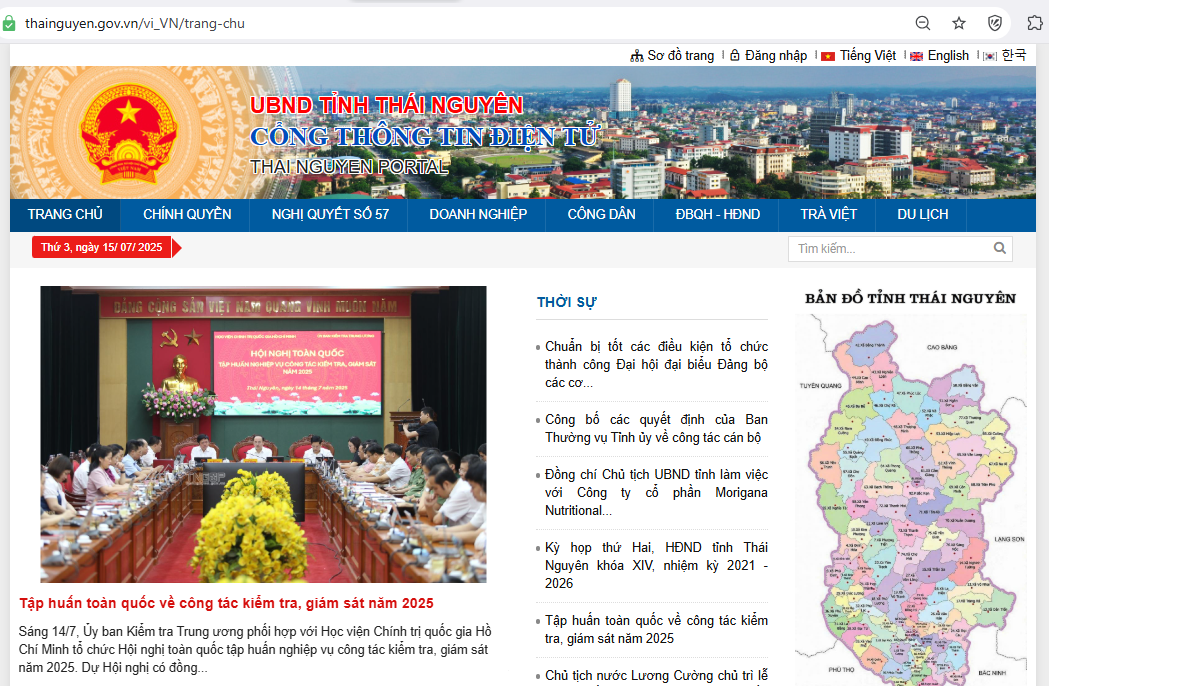Click the UBND TỈNH THÁI NGUYÊN banner title
The height and width of the screenshot is (686, 1184).
pos(387,105)
